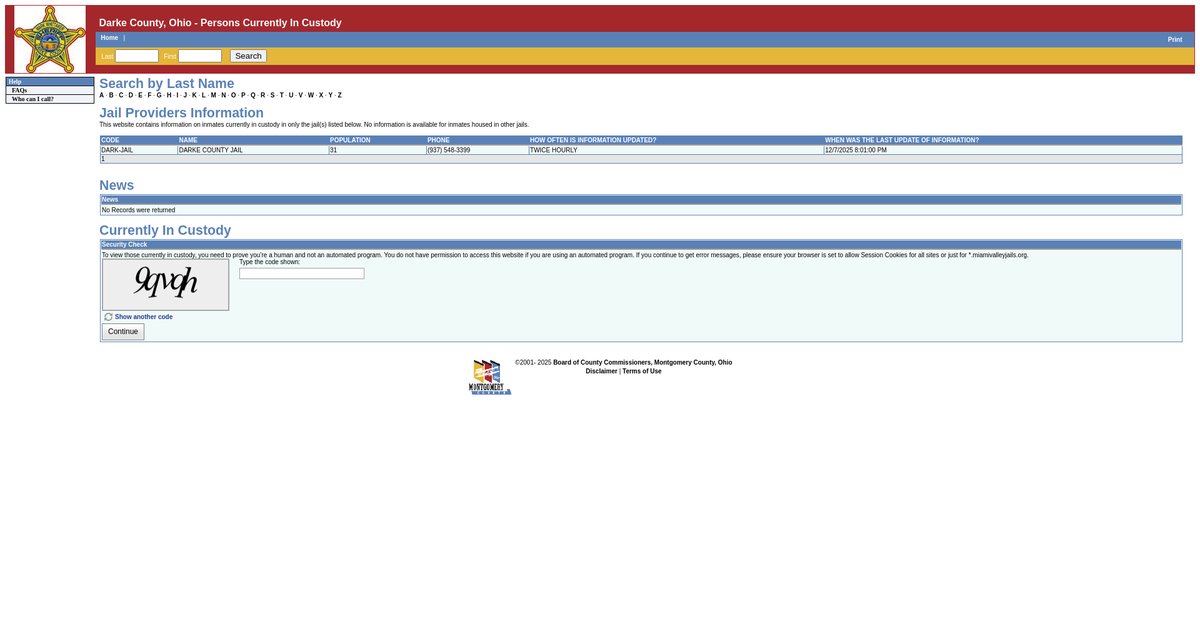Search last names starting with G
The height and width of the screenshot is (620, 1200).
pyautogui.click(x=159, y=95)
